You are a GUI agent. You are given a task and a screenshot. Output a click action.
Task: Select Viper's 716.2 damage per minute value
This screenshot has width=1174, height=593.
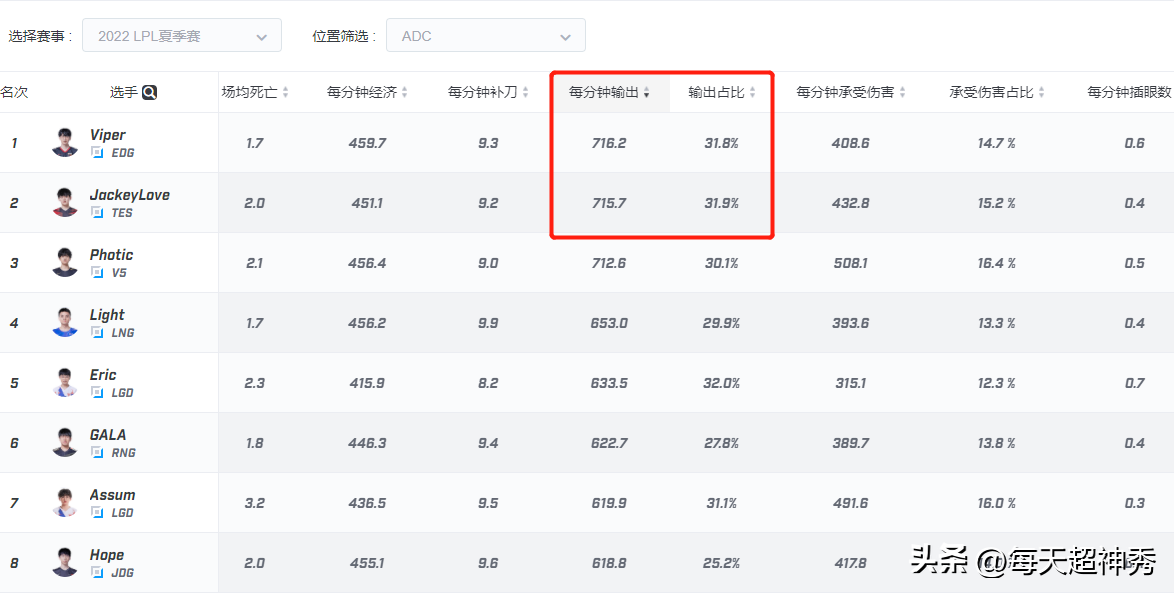coord(609,142)
